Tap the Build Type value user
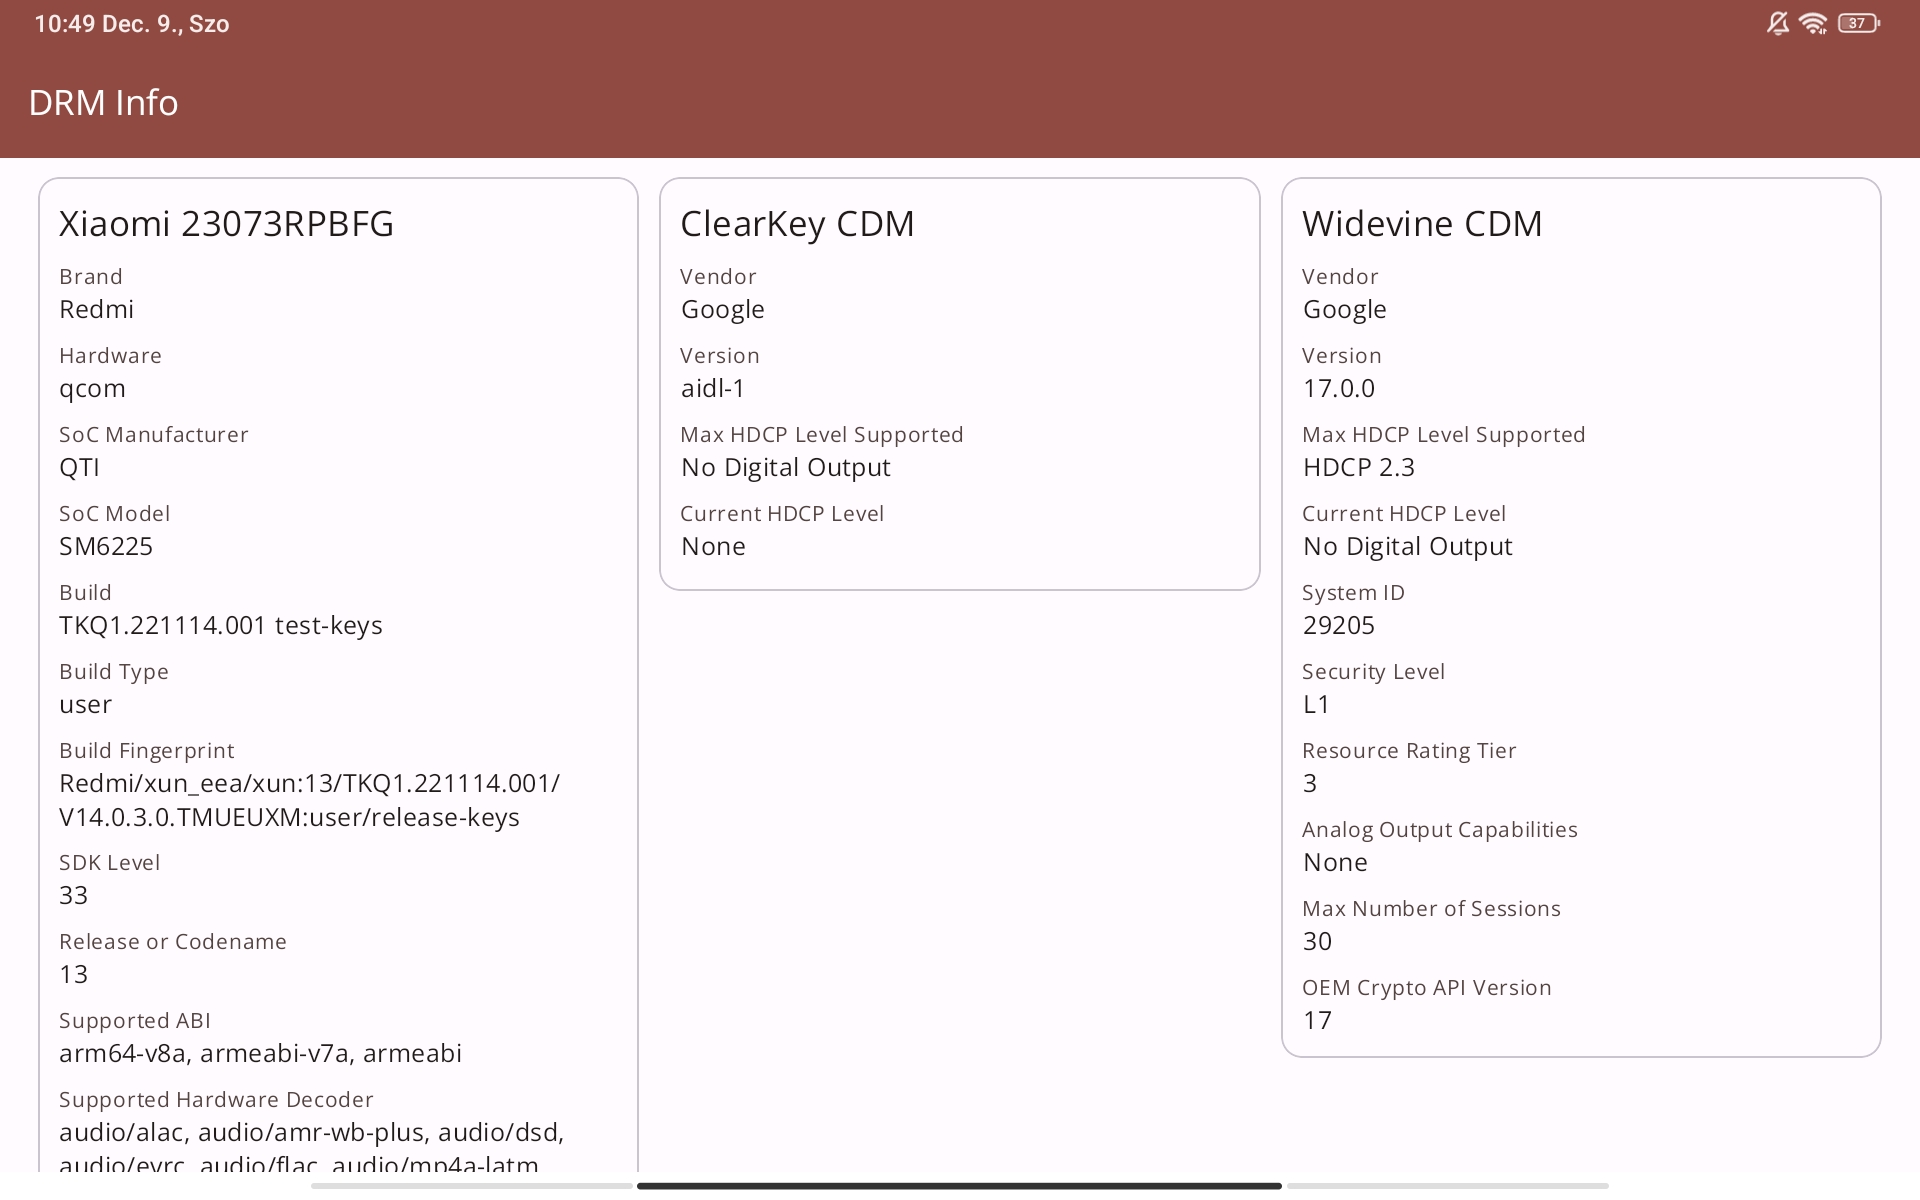Screen dimensions: 1920x1200 [85, 704]
